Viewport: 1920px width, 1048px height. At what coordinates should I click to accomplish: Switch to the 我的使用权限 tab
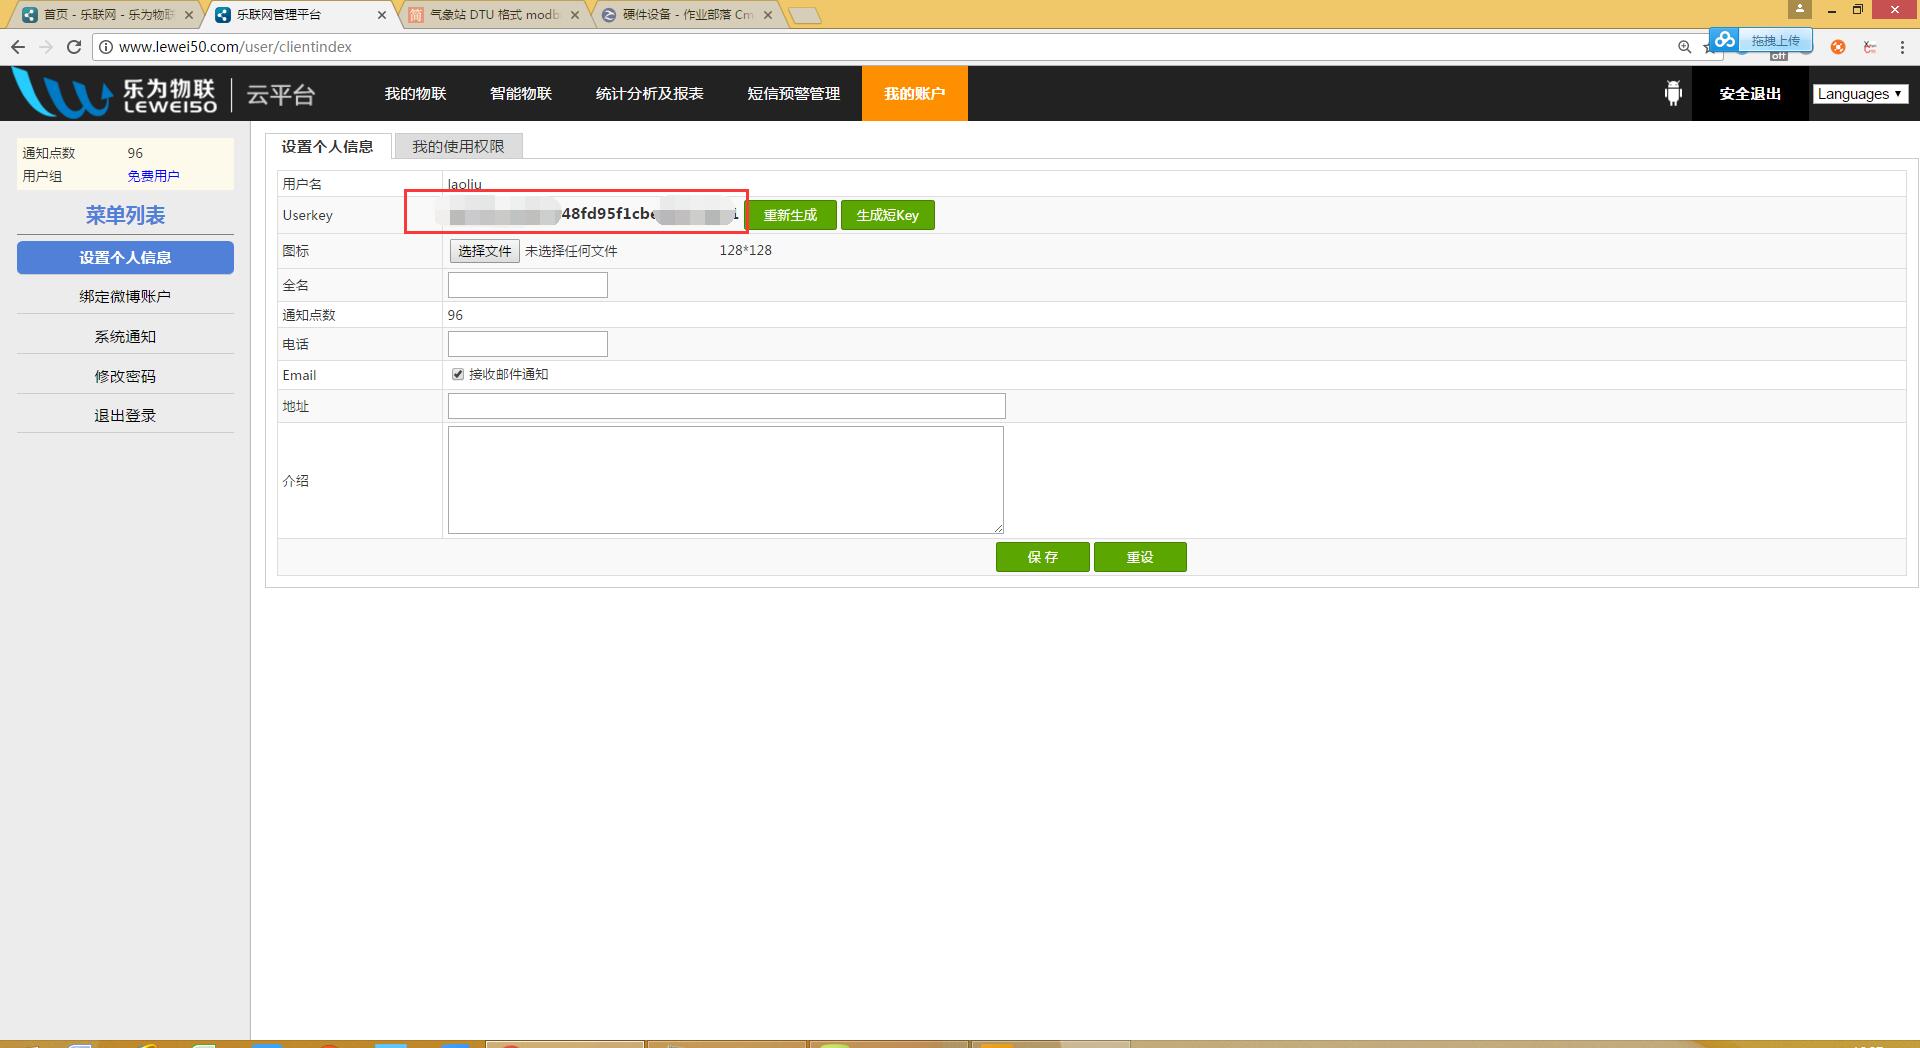[458, 146]
